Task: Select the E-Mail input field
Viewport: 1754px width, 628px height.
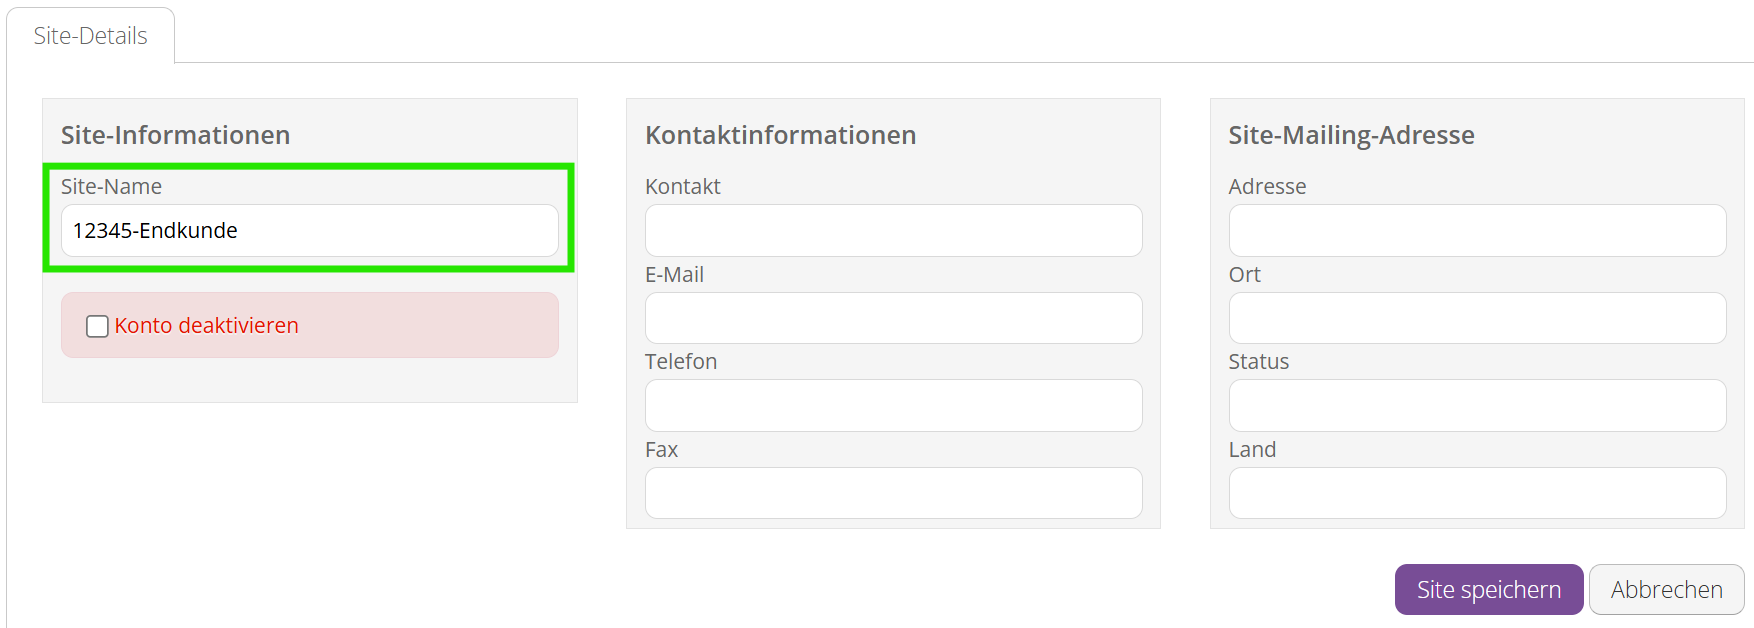Action: (893, 318)
